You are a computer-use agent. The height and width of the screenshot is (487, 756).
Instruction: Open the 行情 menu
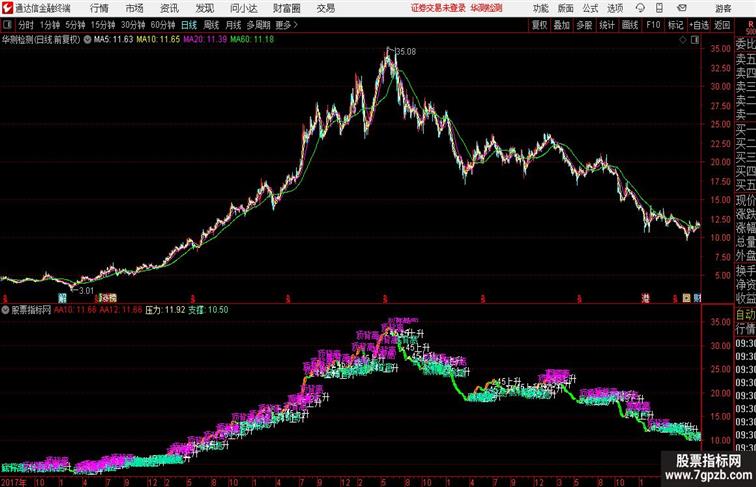coord(99,8)
